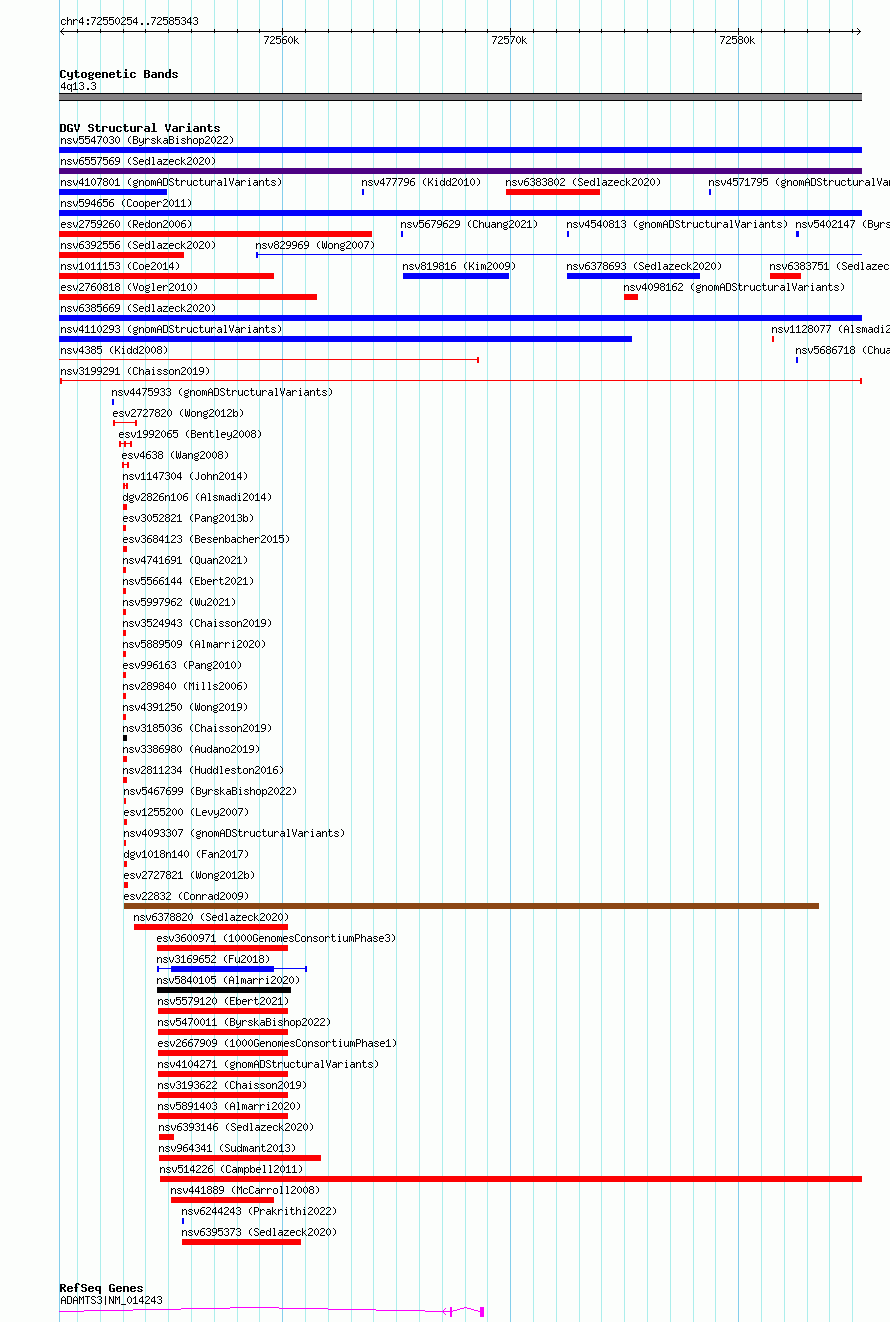
Task: Click the nsv5679629 (Chuang2021) label
Action: pyautogui.click(x=469, y=225)
